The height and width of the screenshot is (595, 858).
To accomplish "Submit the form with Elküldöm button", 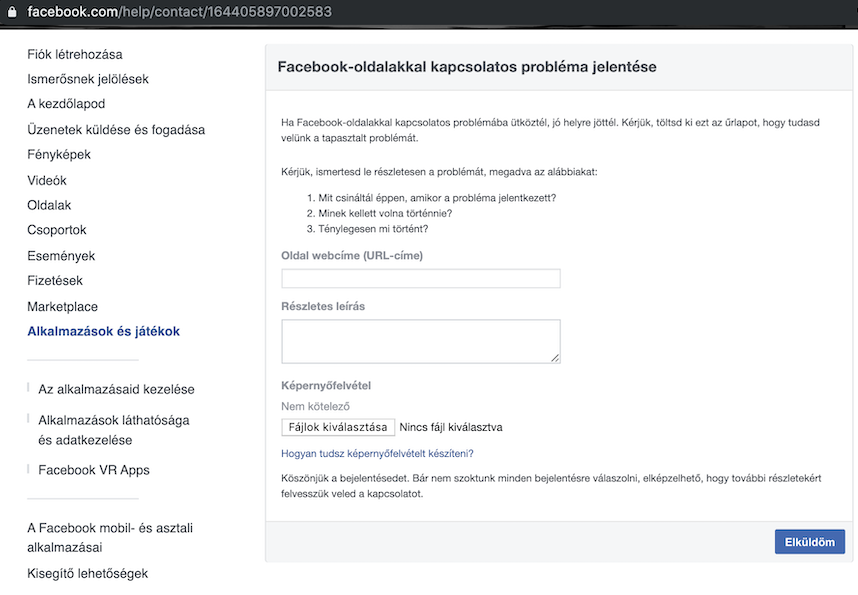I will pos(809,542).
